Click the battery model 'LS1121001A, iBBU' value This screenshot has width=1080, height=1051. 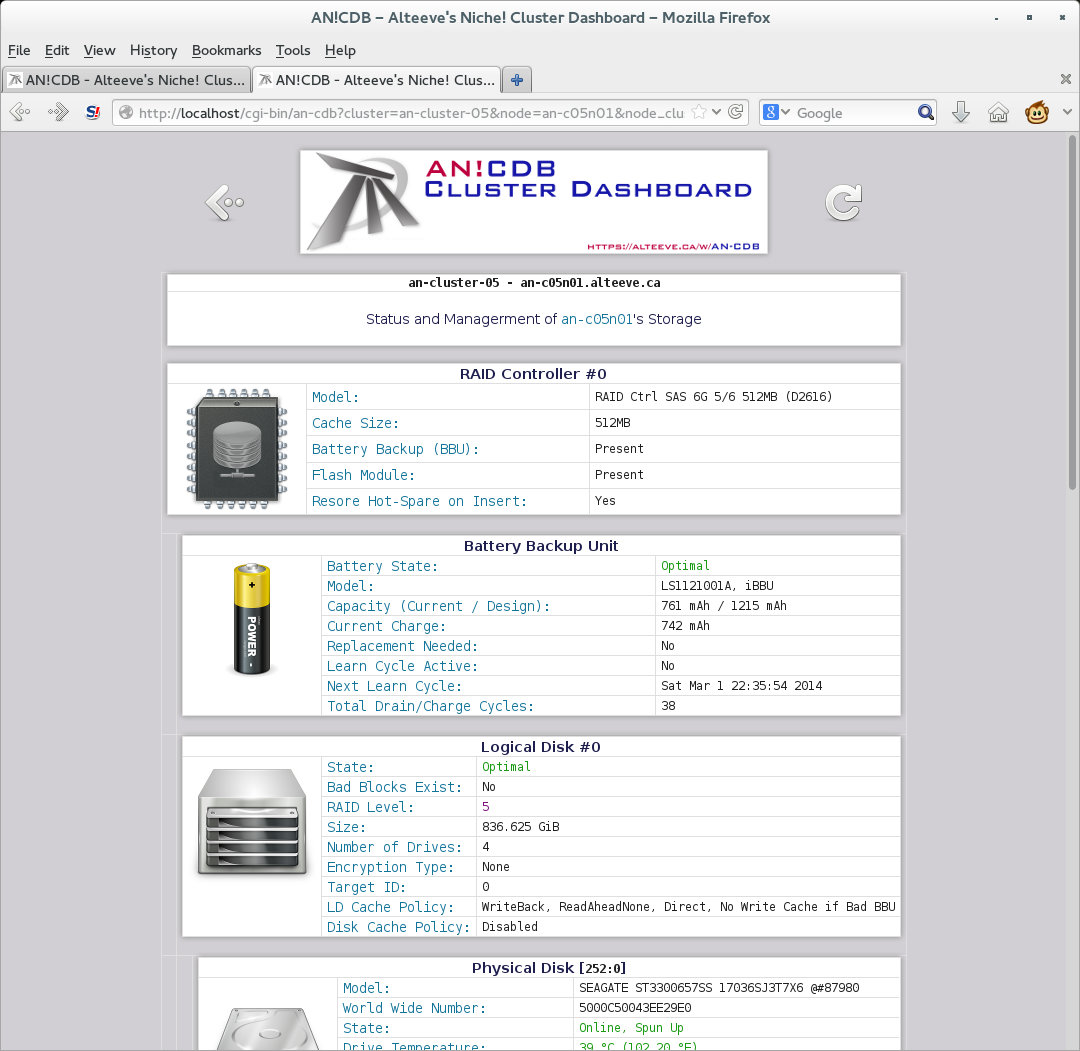(x=717, y=585)
